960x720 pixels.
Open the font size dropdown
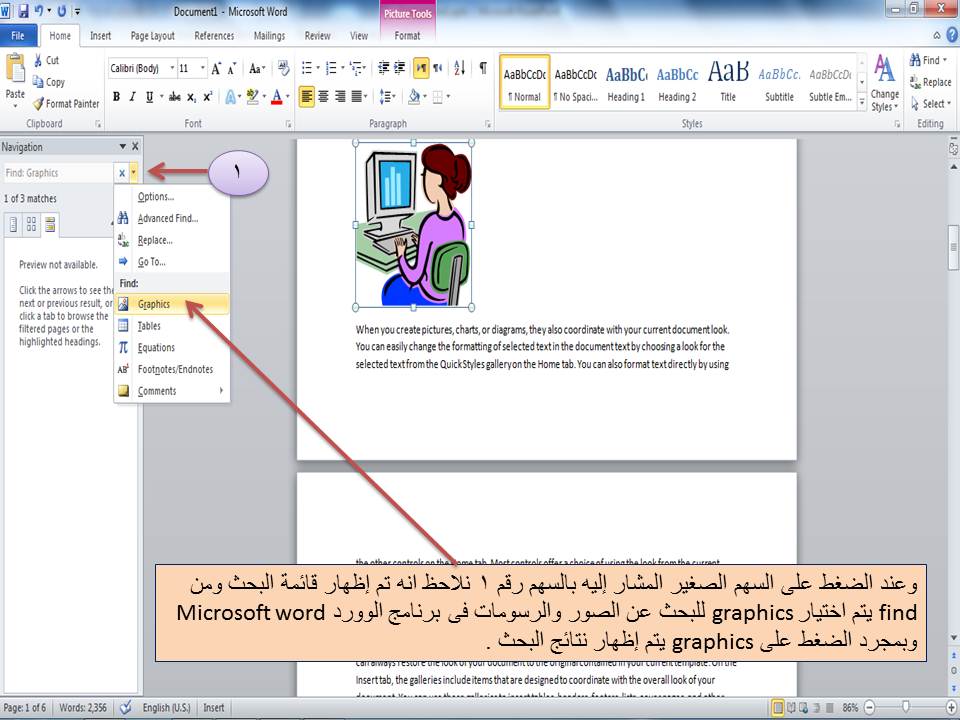[203, 68]
